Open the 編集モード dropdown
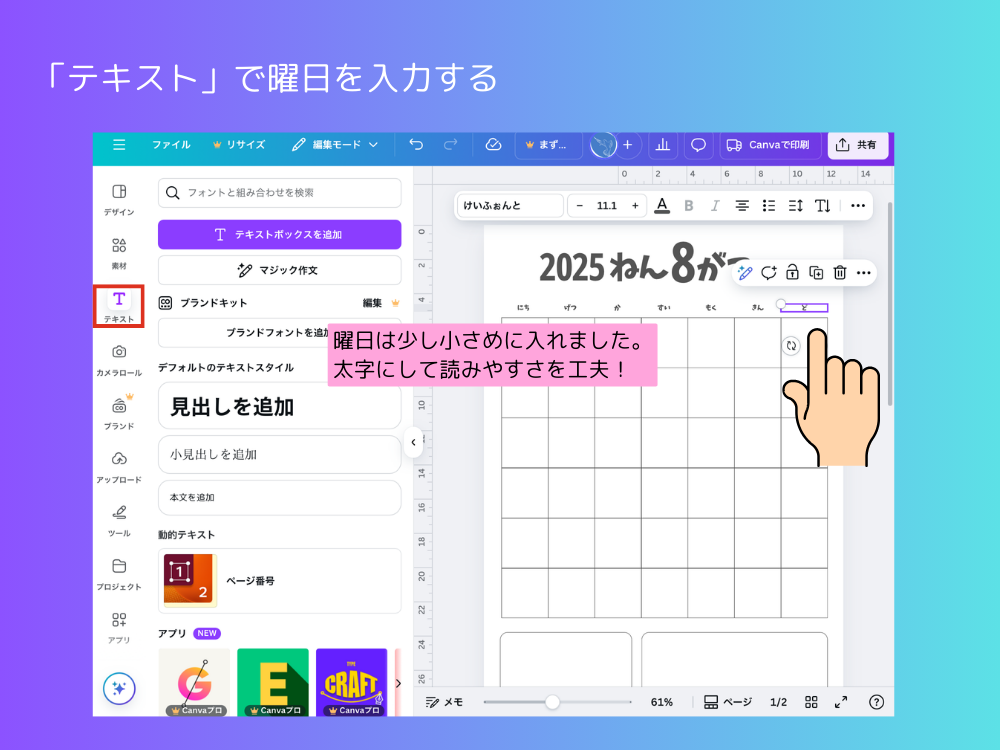 click(335, 144)
